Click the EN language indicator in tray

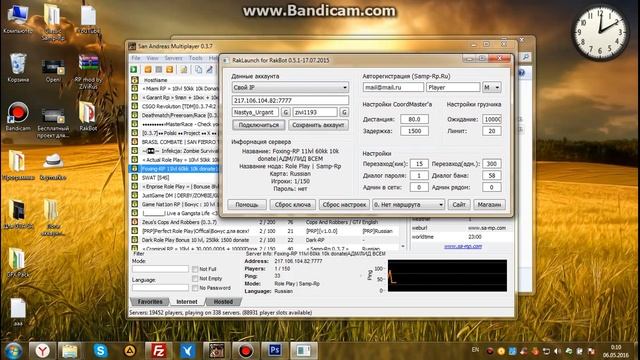click(x=475, y=350)
